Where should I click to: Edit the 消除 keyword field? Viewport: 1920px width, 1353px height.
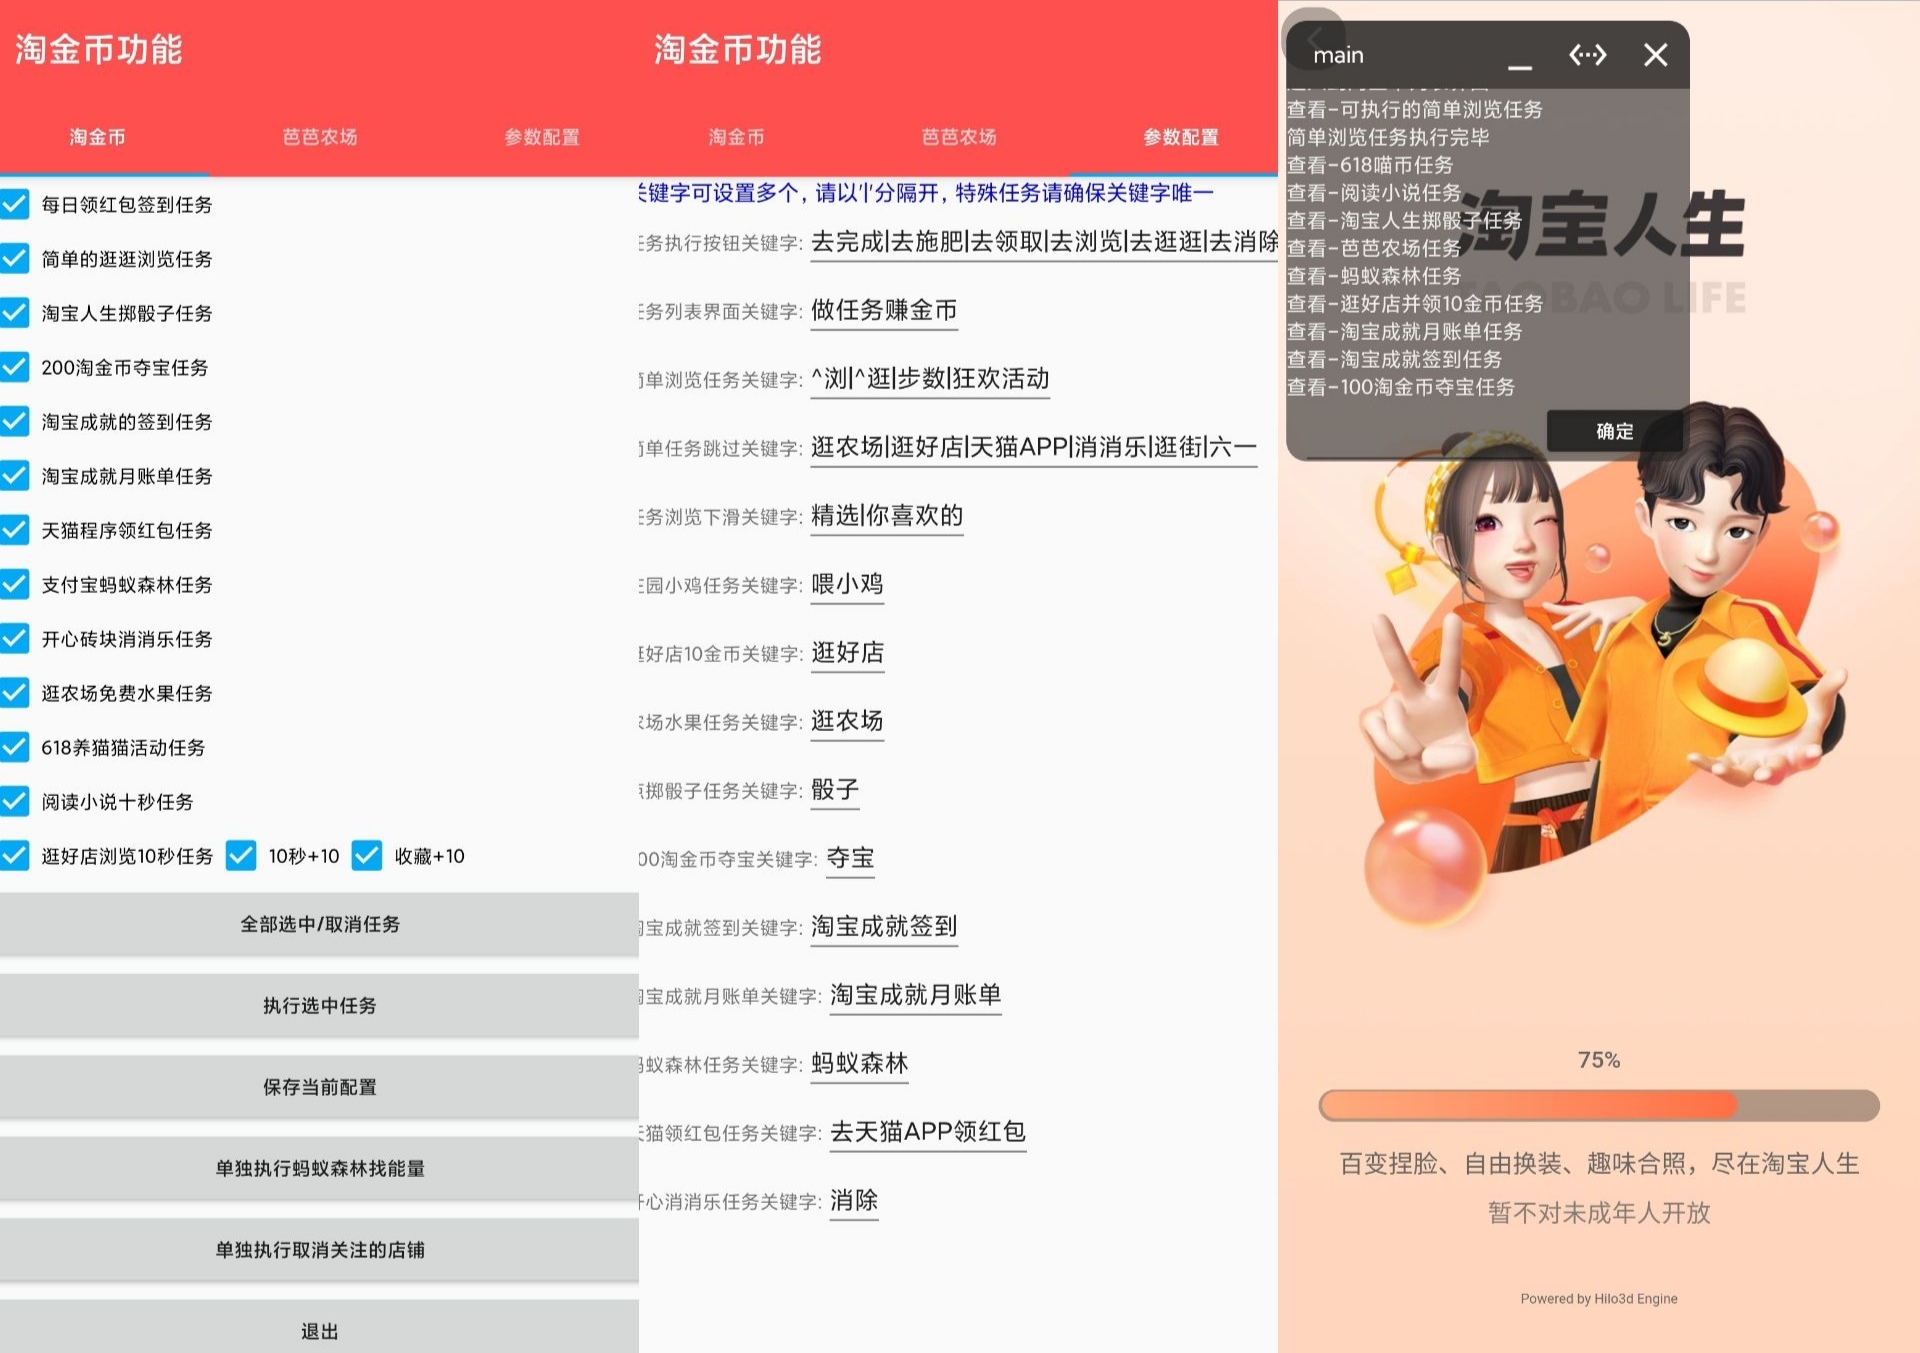(854, 1201)
